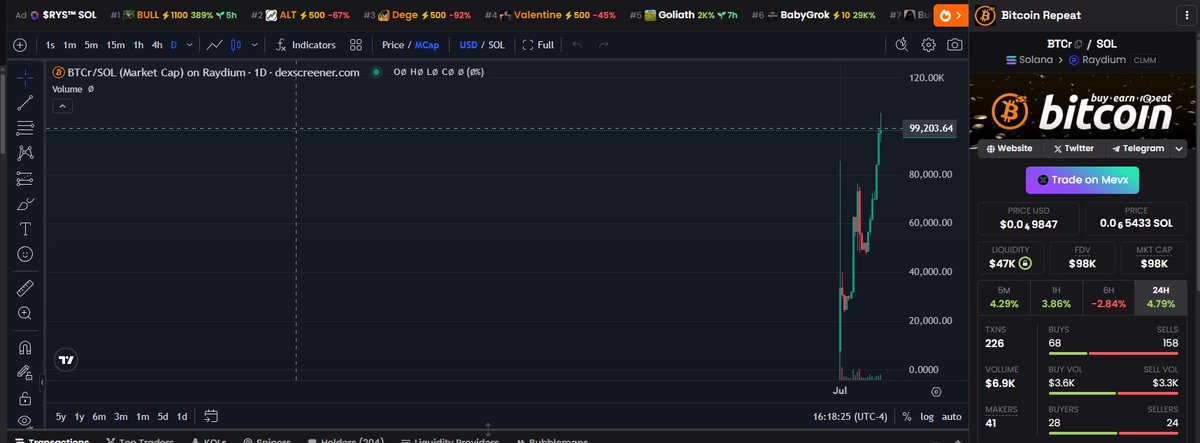Set chart interval to 1s

coord(51,45)
